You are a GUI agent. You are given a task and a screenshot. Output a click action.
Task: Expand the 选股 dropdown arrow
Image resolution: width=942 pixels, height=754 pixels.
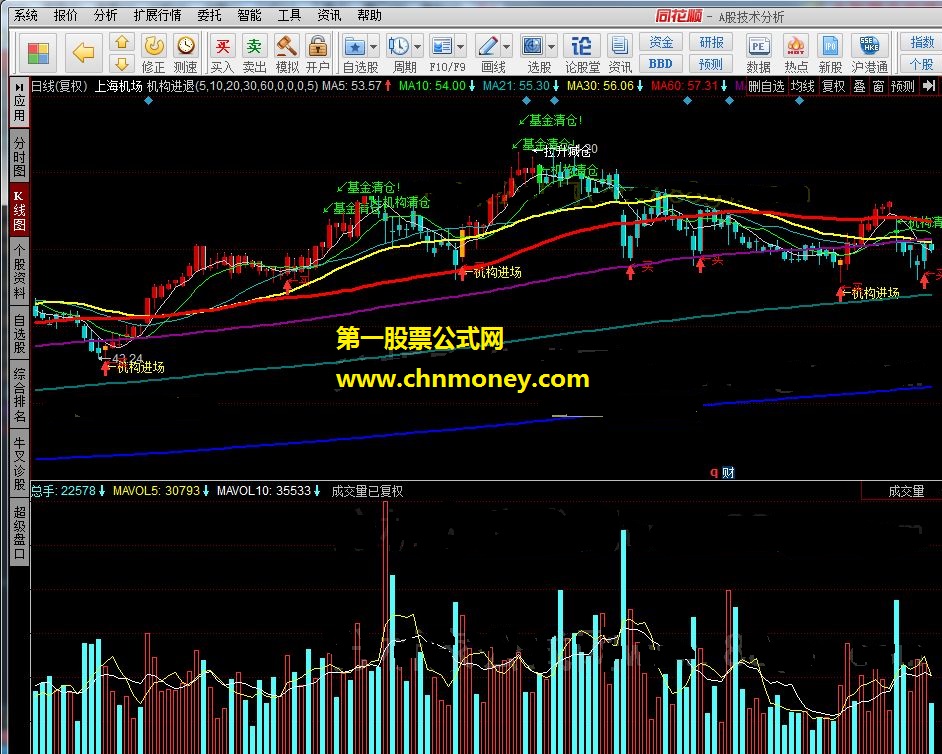coord(552,46)
